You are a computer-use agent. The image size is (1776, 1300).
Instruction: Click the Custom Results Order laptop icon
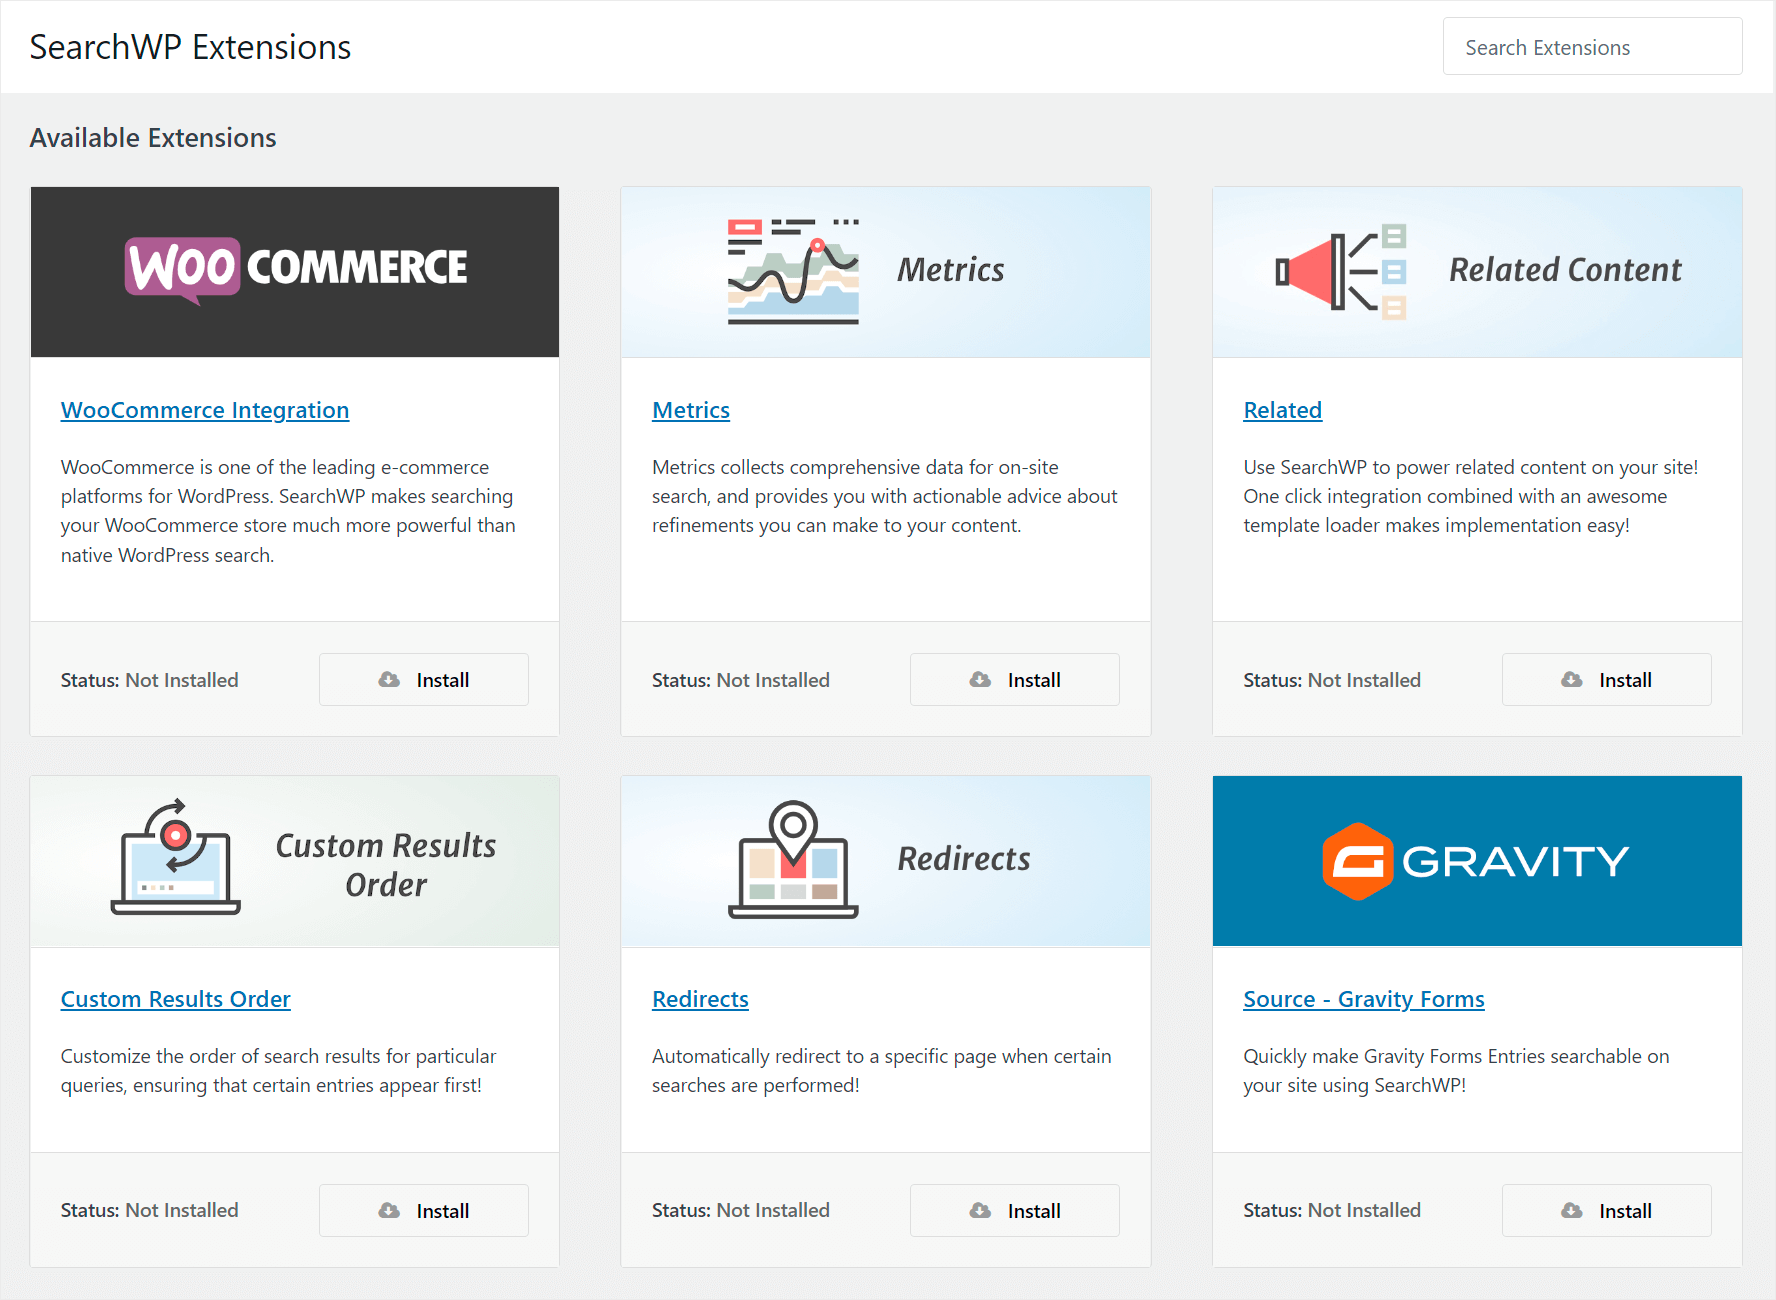176,857
